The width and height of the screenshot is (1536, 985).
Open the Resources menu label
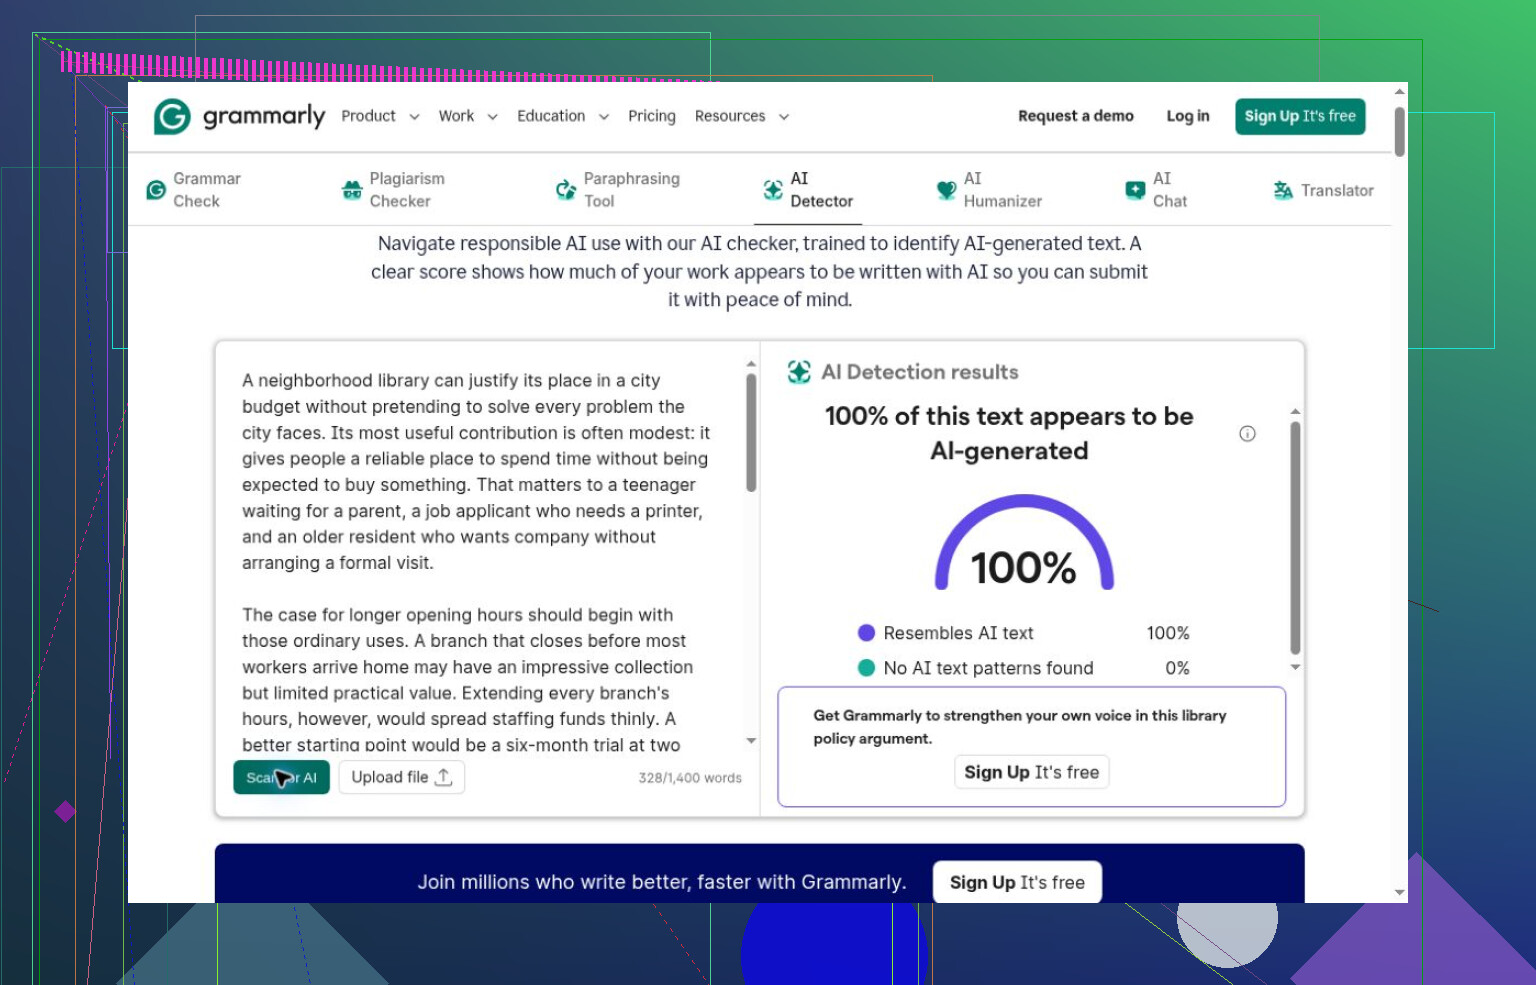pos(730,116)
